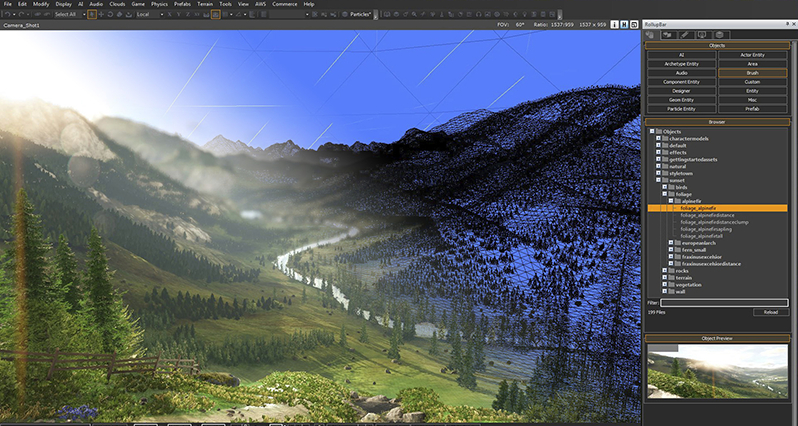This screenshot has height=426, width=798.
Task: Click the Brush object type button
Action: [755, 73]
